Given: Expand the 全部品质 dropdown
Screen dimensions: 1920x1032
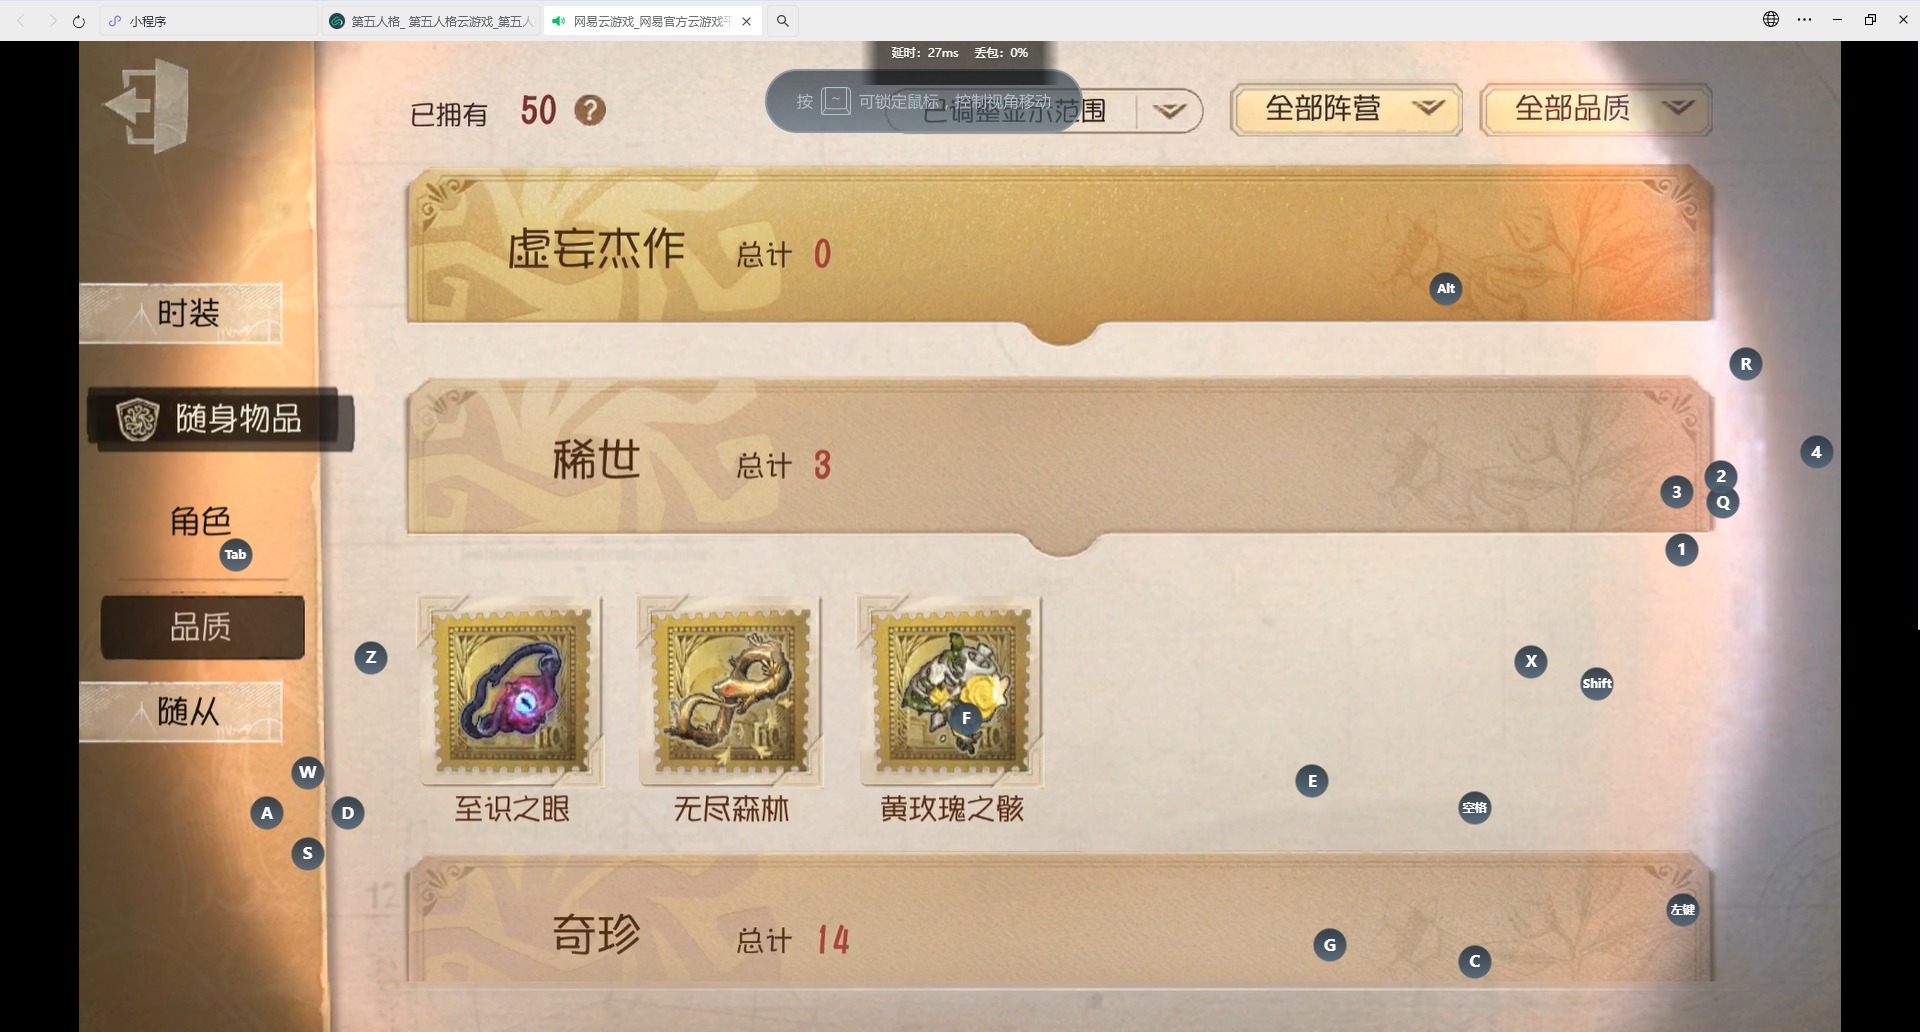Looking at the screenshot, I should coord(1596,109).
